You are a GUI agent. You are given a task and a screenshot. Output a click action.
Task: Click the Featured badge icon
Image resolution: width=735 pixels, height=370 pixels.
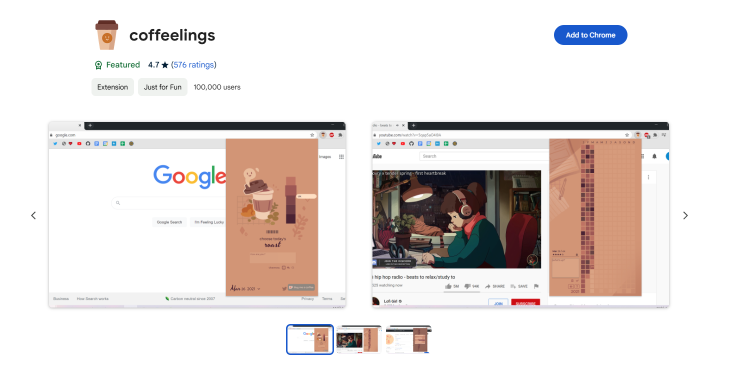tap(98, 65)
